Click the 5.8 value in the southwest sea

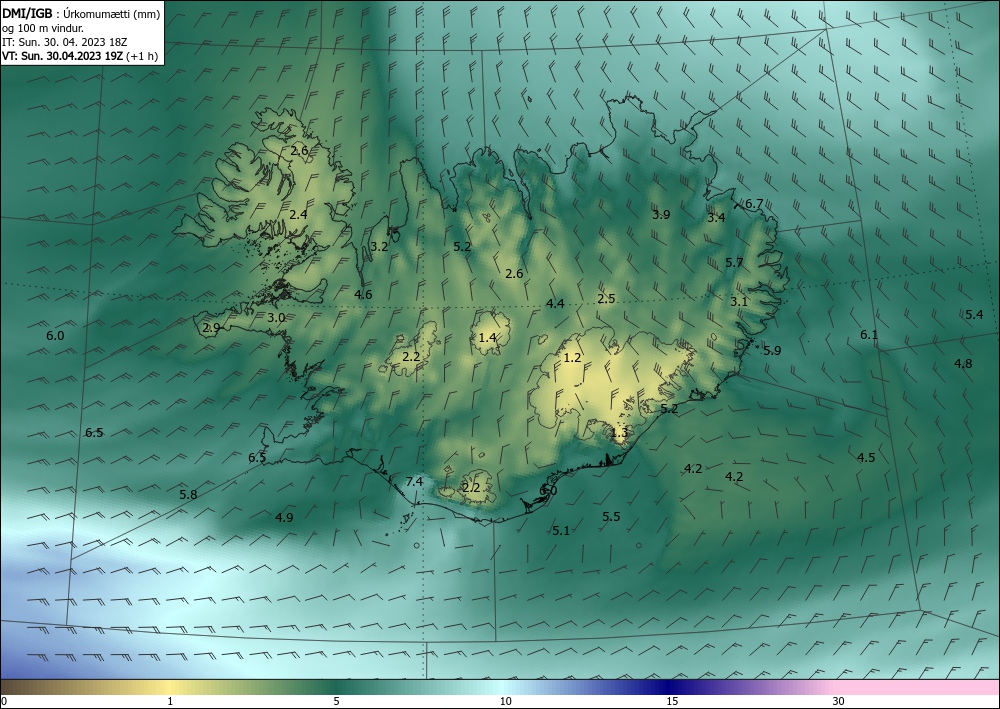(x=188, y=494)
